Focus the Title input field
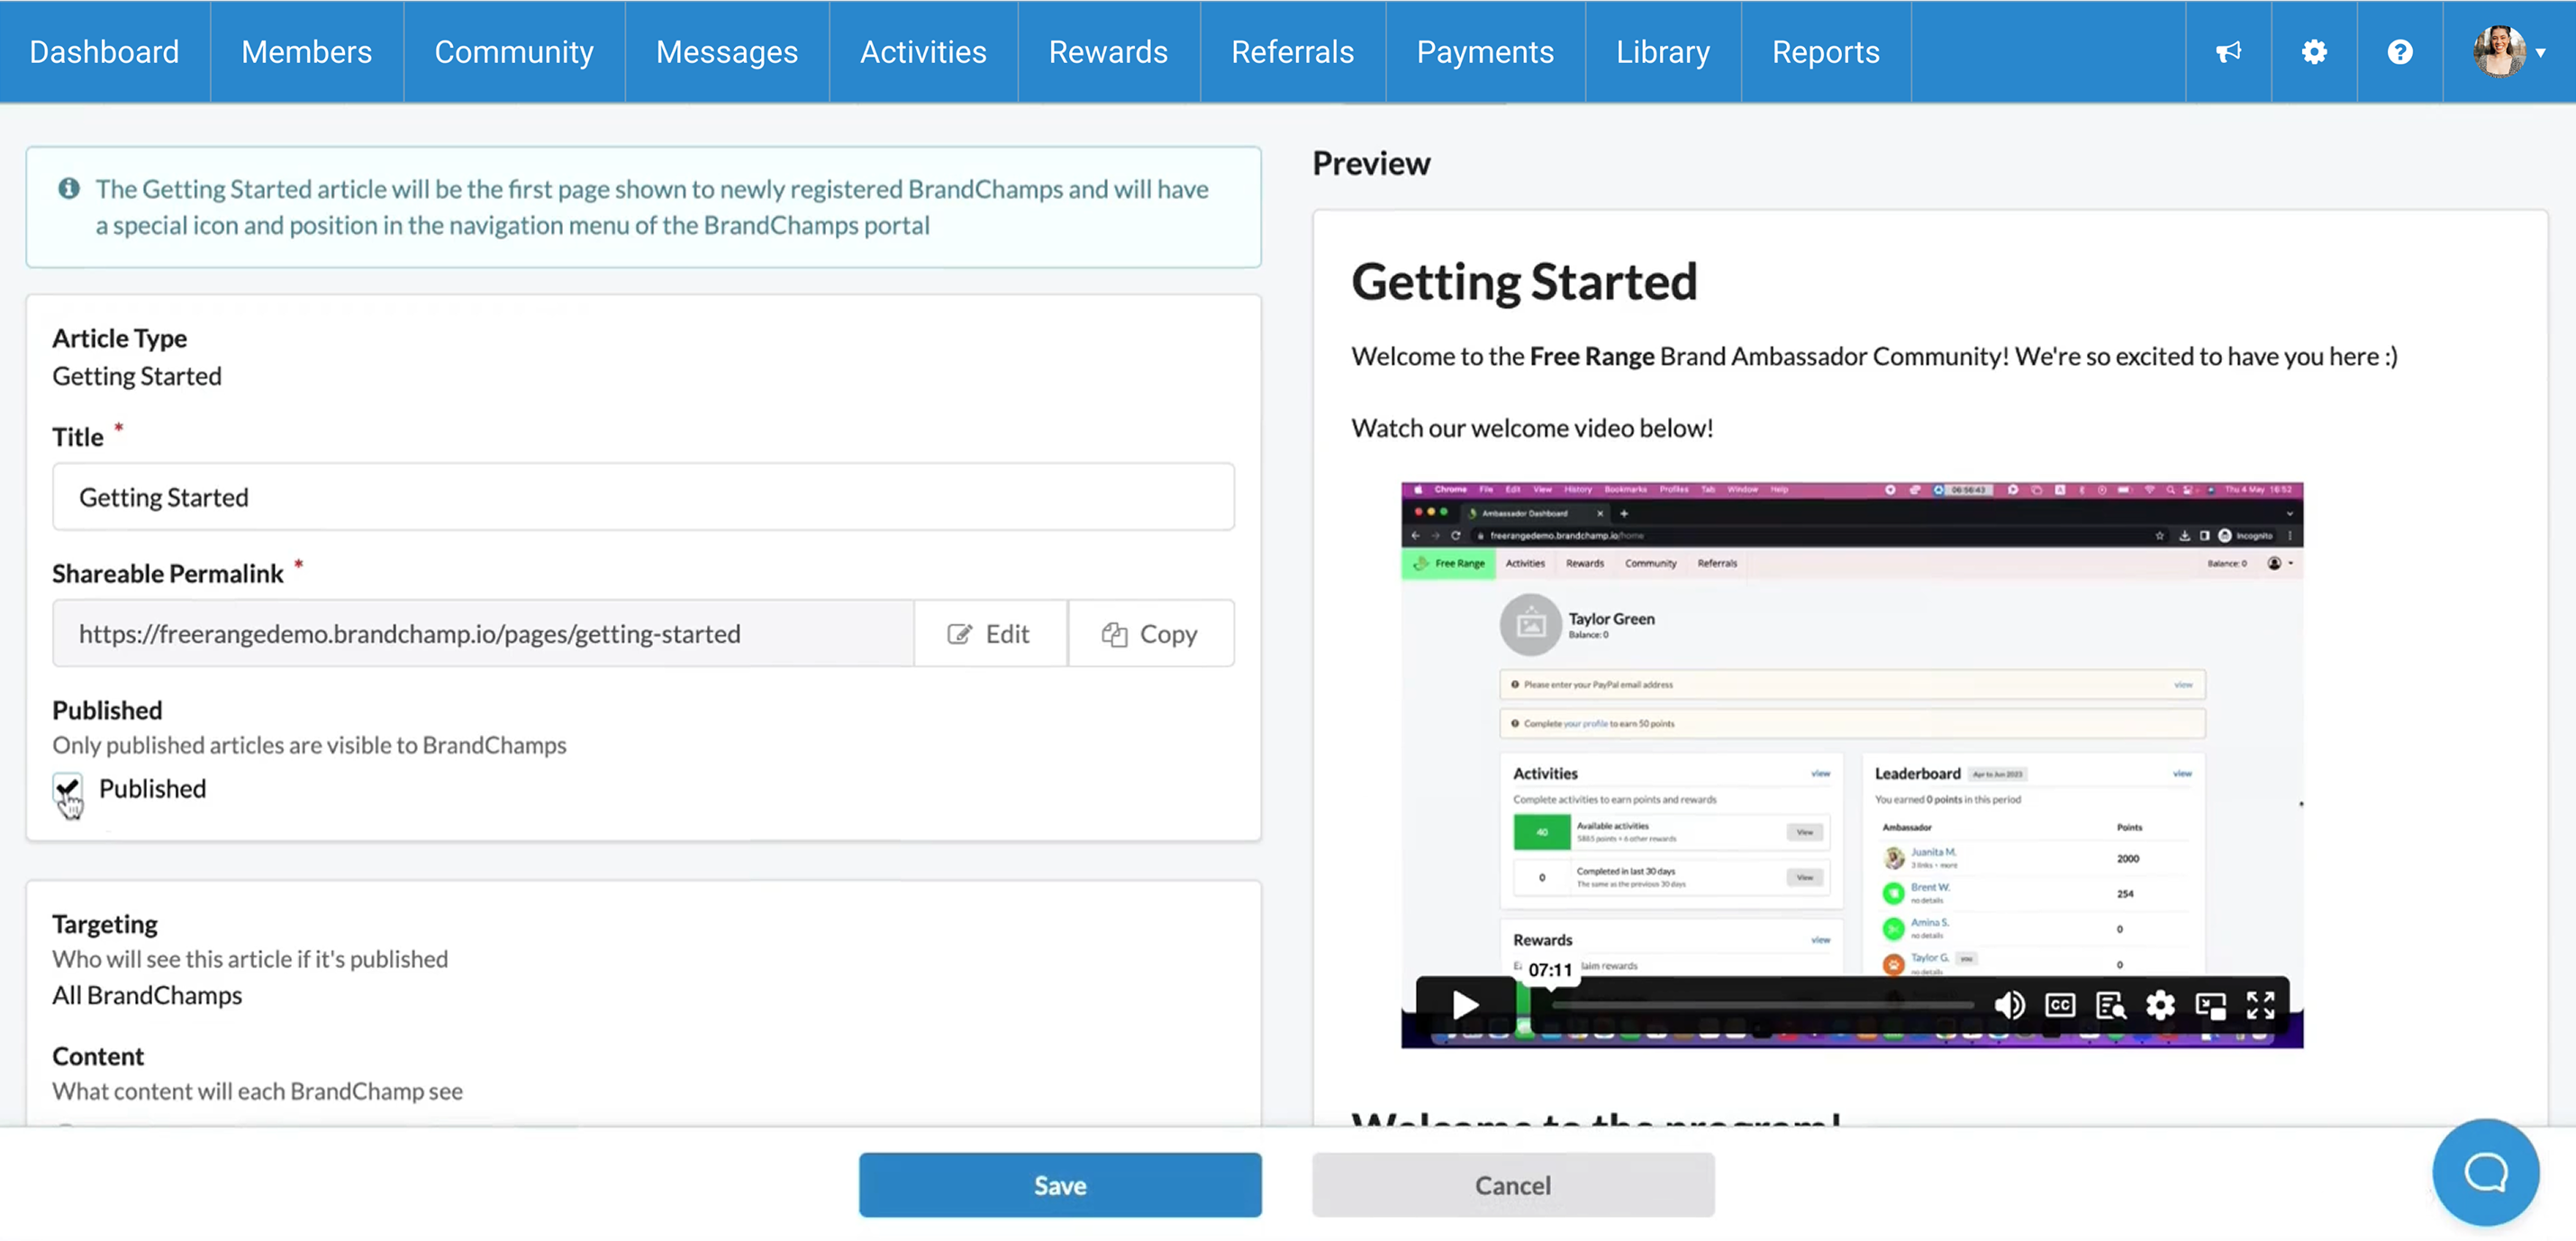 coord(643,497)
